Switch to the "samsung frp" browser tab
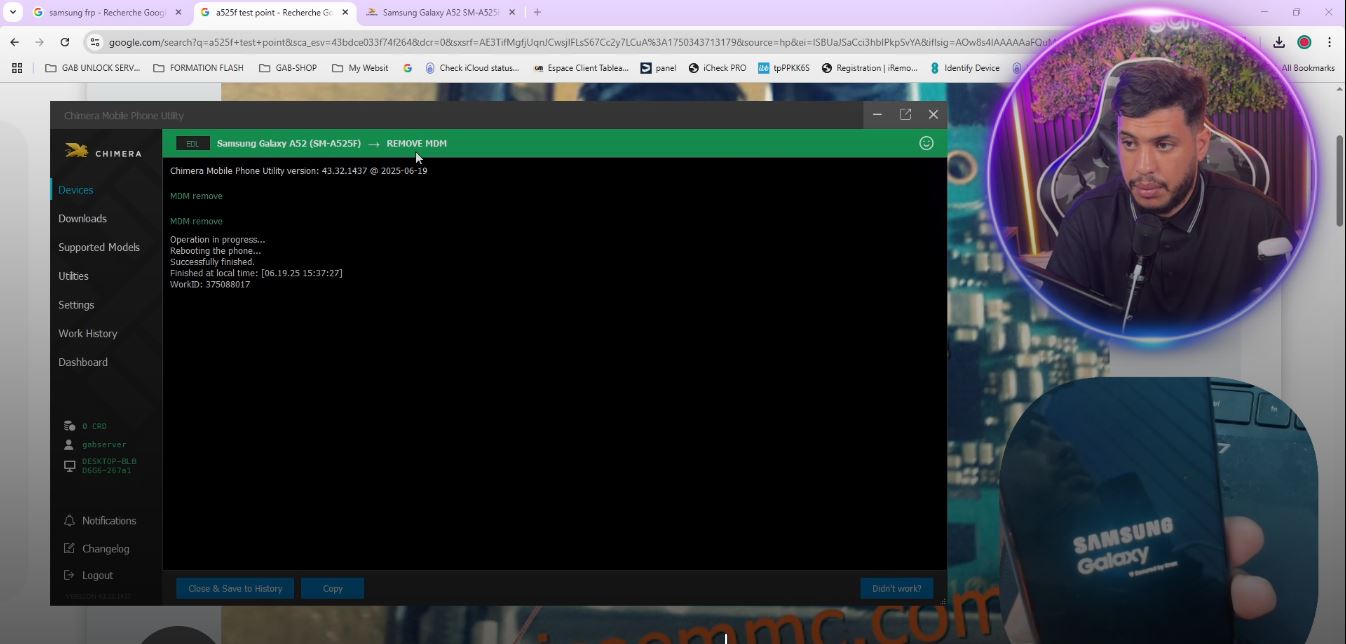Image resolution: width=1346 pixels, height=644 pixels. [x=107, y=13]
